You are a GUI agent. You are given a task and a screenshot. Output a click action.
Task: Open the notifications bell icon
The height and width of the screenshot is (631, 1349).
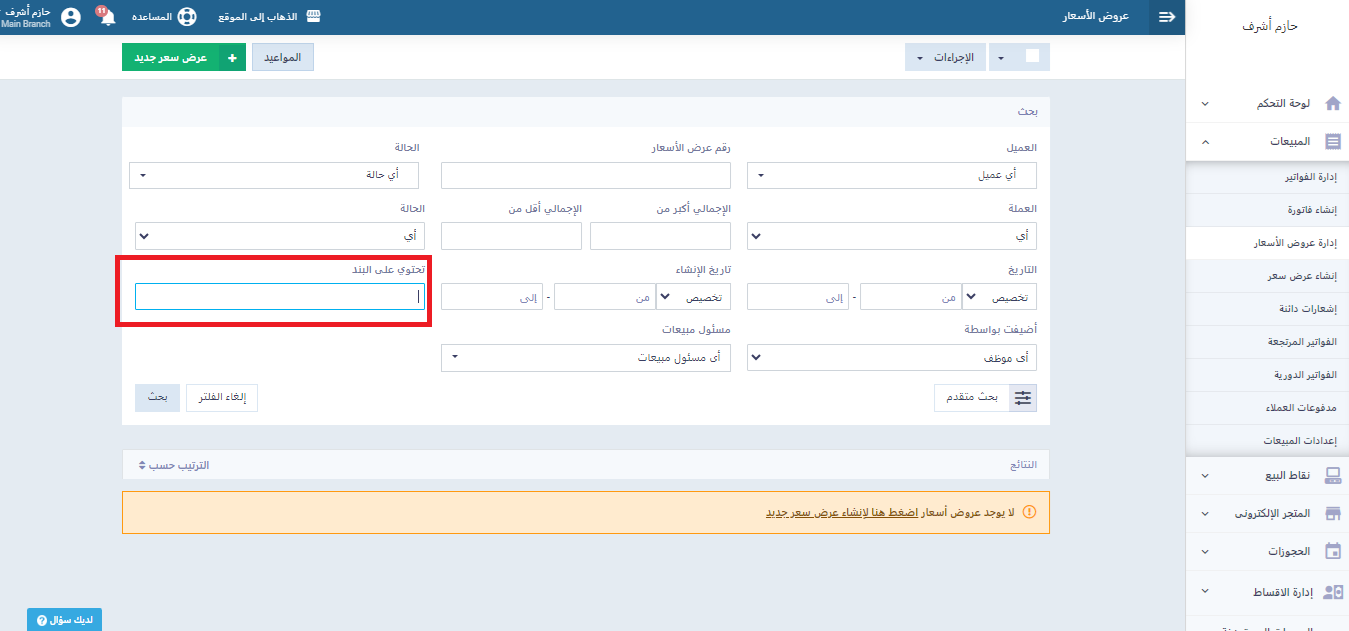[x=107, y=17]
